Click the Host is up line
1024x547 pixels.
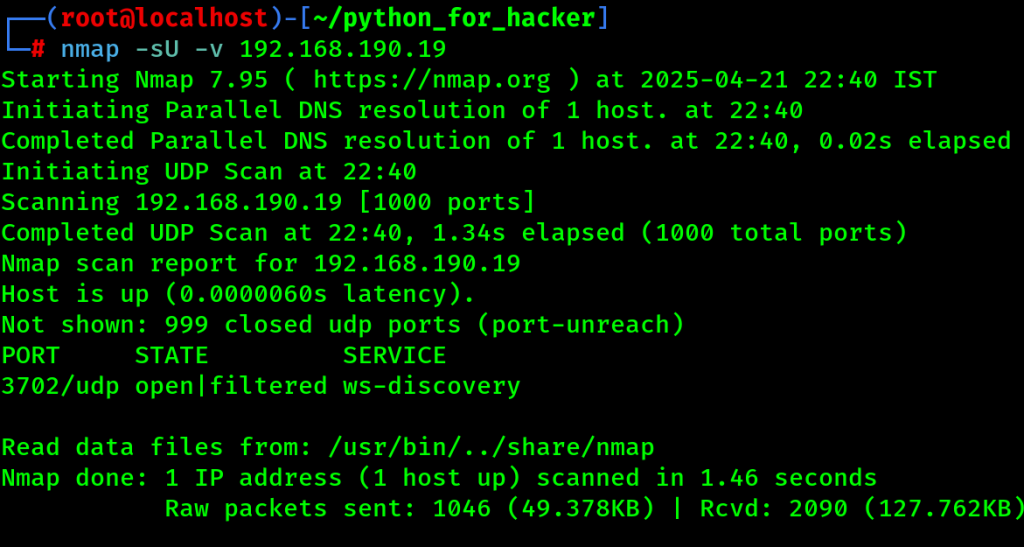click(238, 294)
